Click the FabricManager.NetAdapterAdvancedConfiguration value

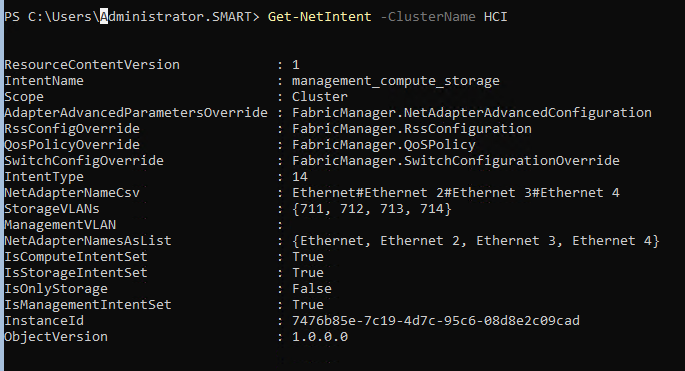(x=472, y=113)
